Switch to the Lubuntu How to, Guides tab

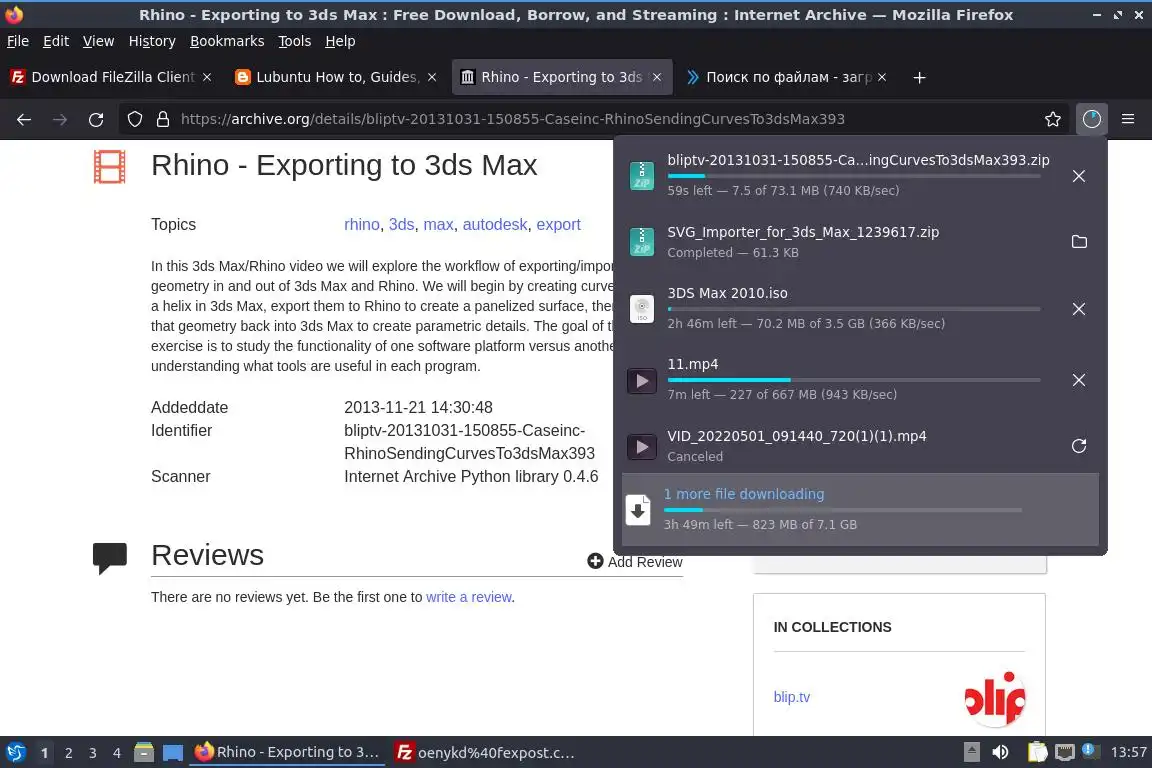pyautogui.click(x=336, y=77)
